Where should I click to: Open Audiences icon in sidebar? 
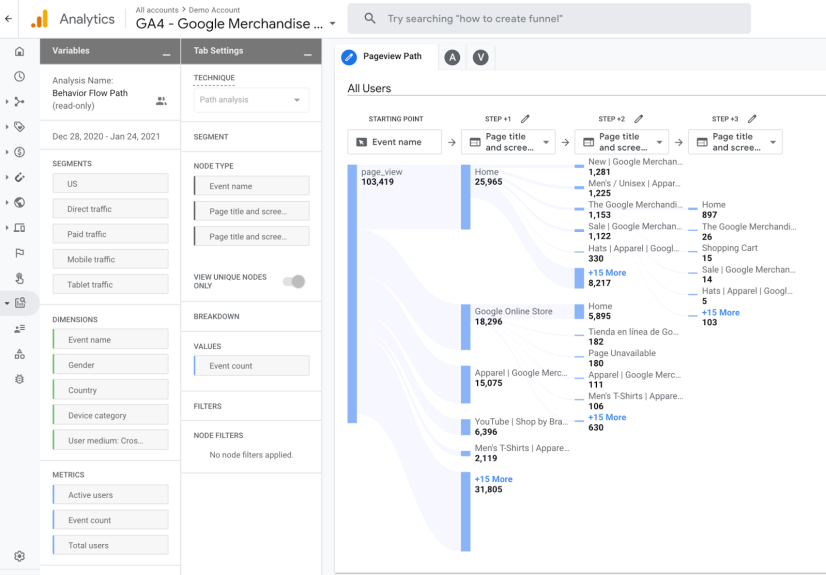tap(19, 329)
